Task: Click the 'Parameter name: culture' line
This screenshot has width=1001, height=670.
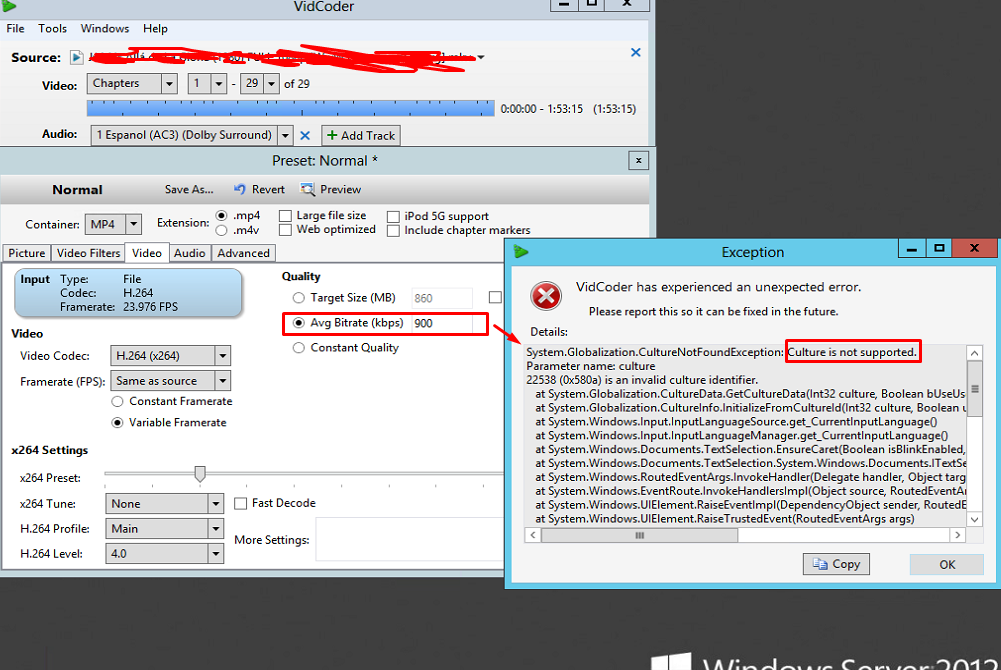Action: (x=591, y=366)
